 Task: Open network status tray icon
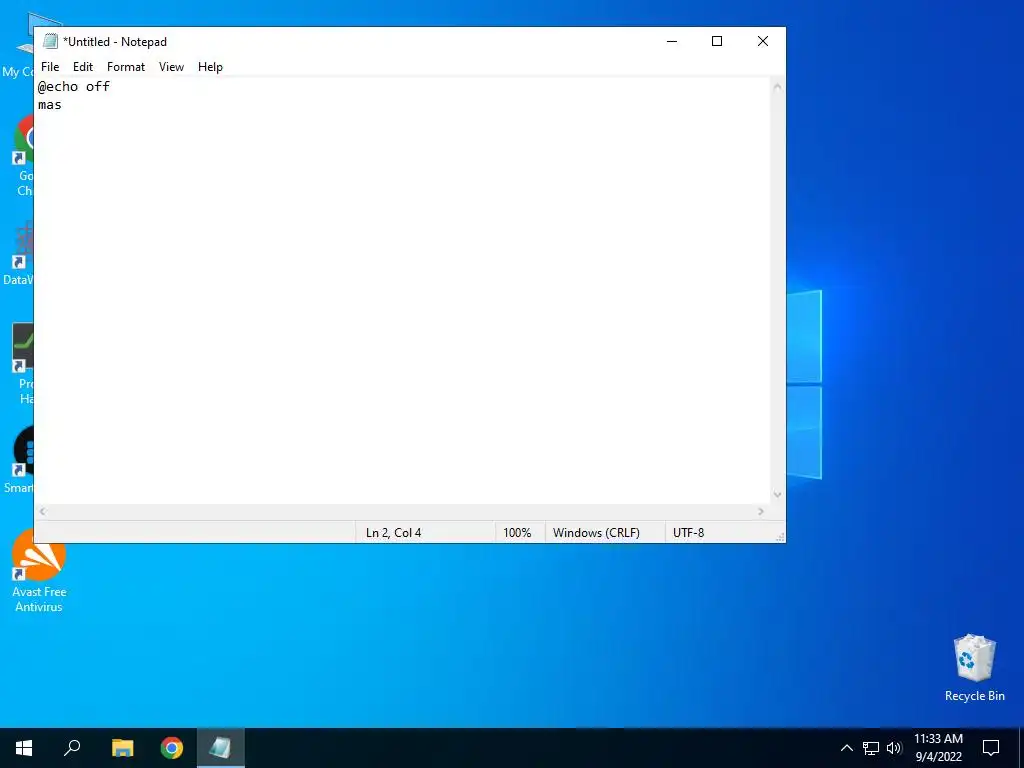click(871, 748)
